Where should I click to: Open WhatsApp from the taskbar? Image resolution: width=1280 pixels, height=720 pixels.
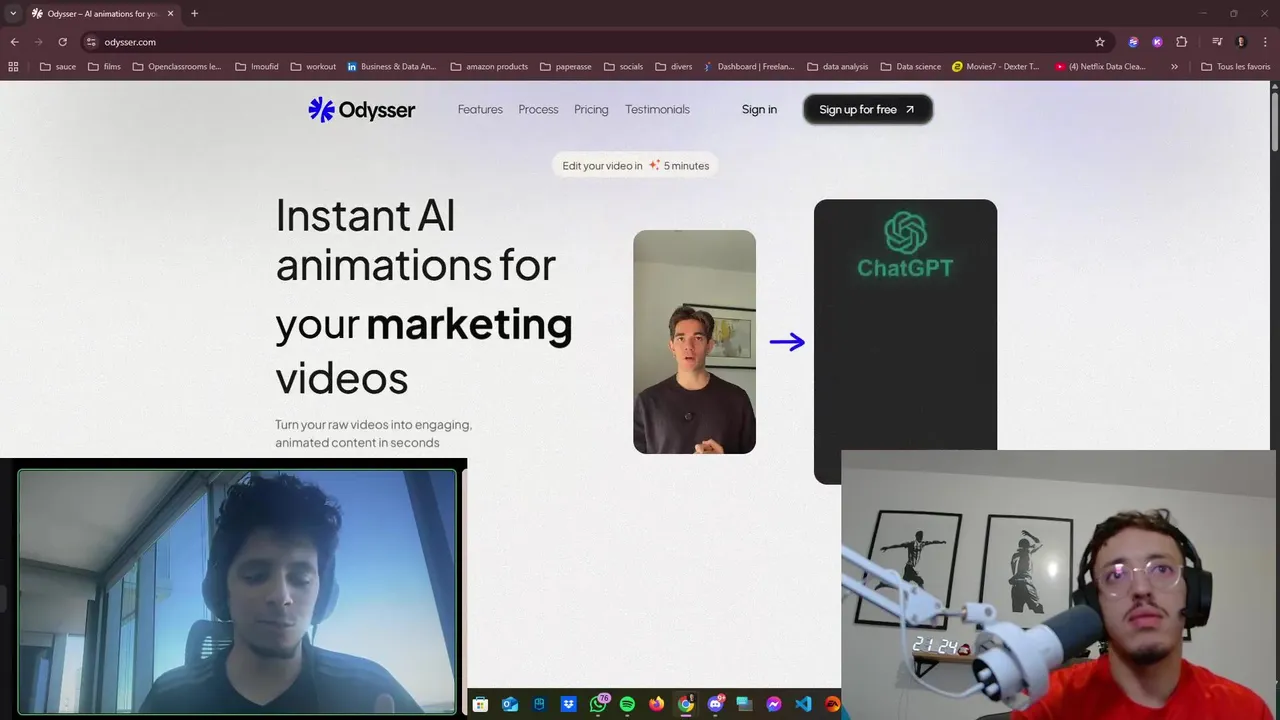[598, 704]
